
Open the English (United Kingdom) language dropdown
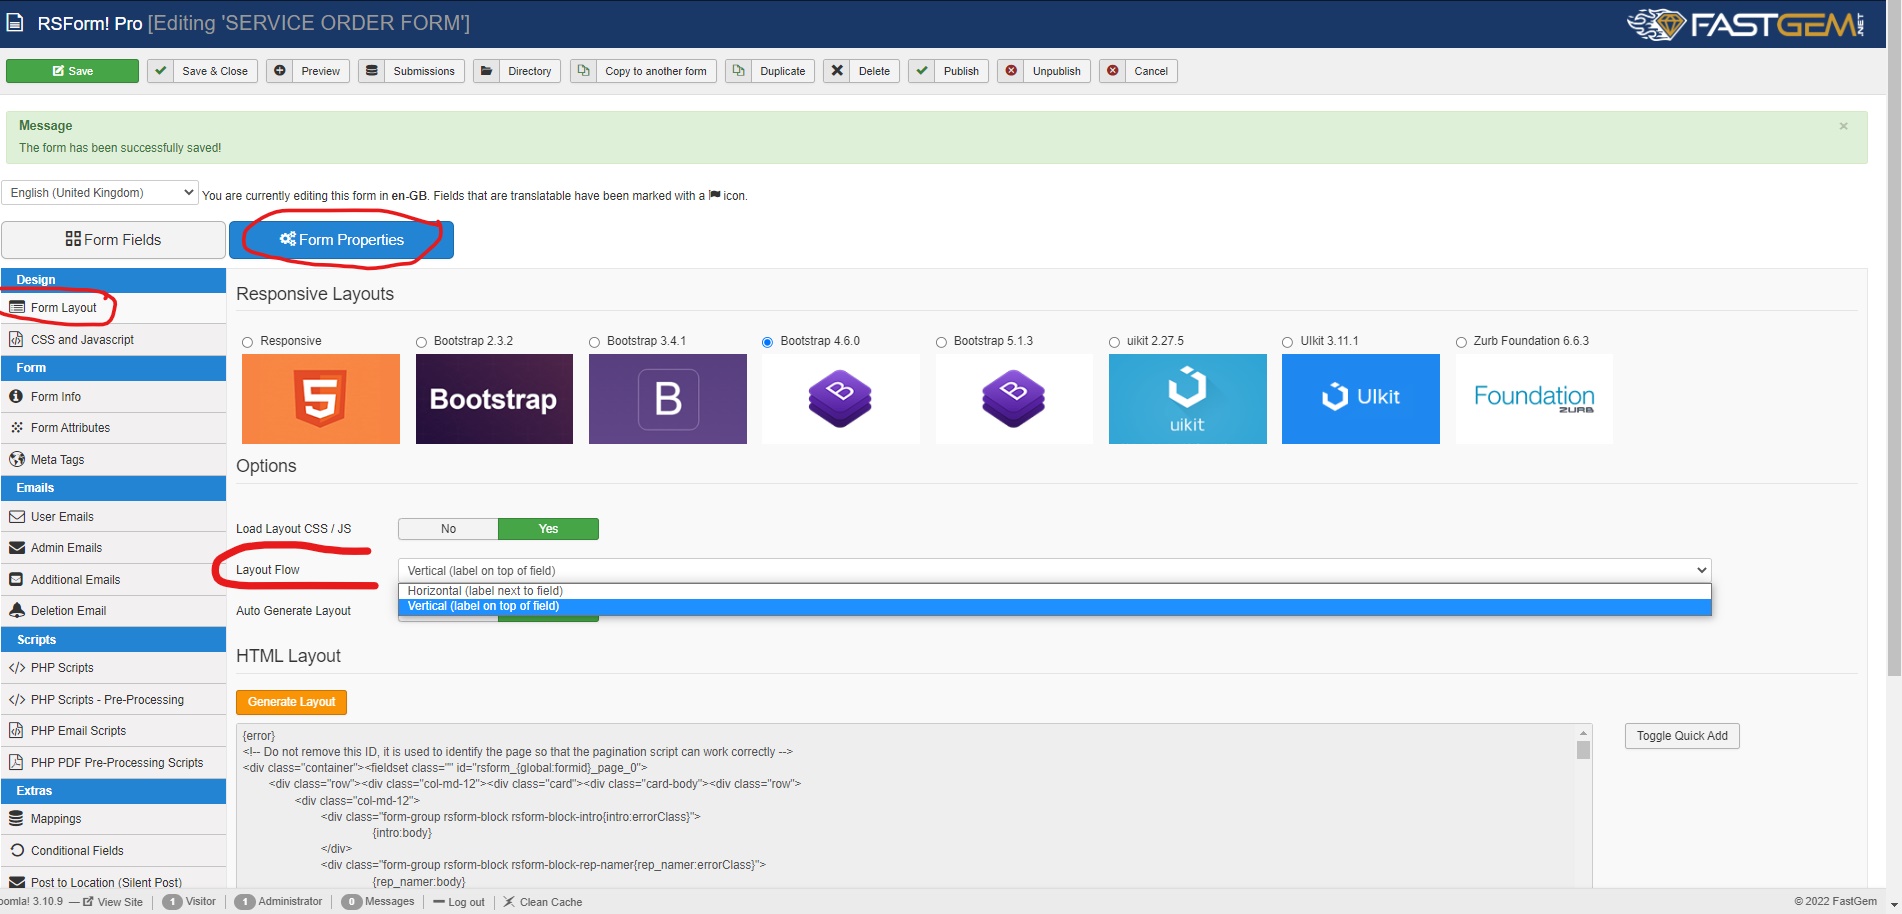[100, 192]
